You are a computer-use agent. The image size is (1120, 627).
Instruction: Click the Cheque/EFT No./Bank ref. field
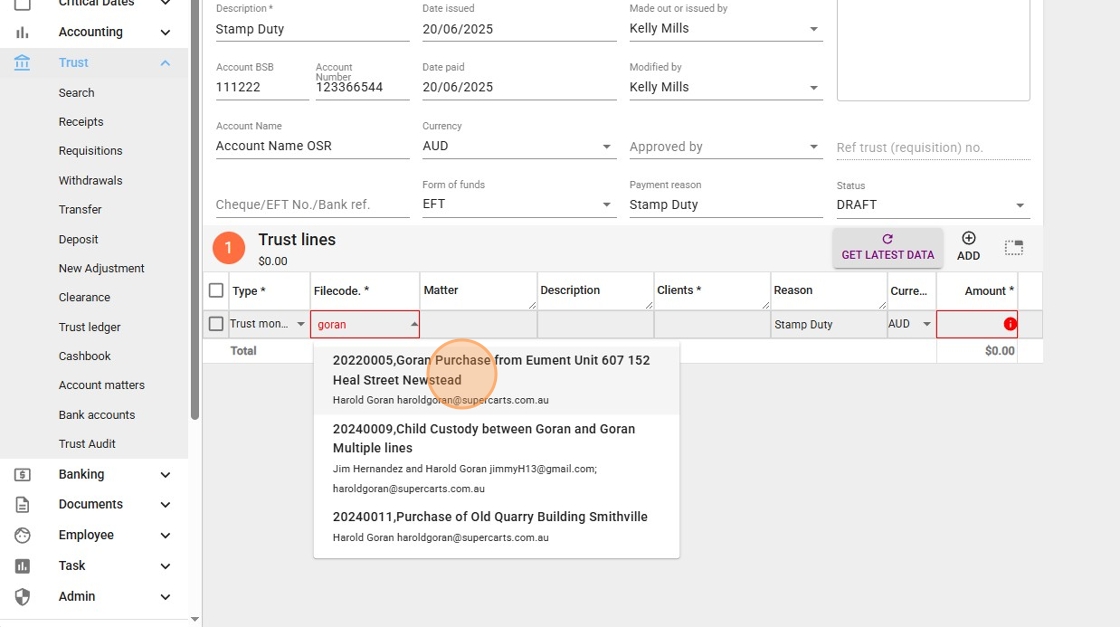tap(312, 205)
